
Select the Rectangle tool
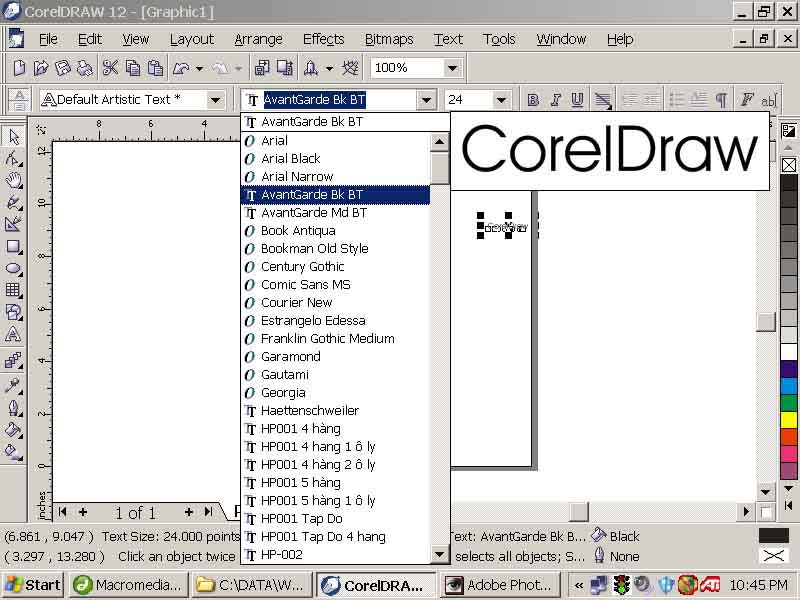click(x=14, y=246)
